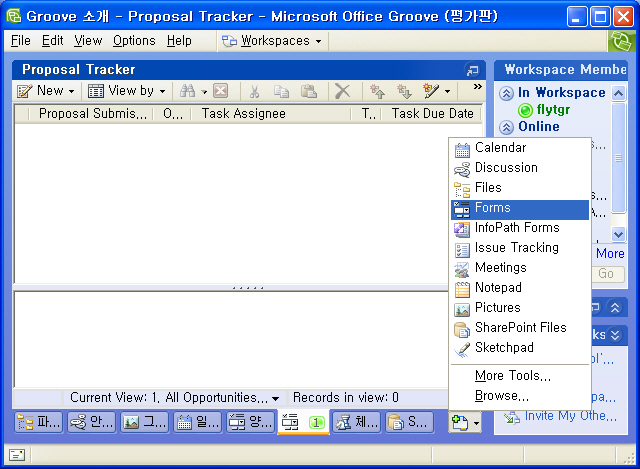Select InfoPath Forms menu entry

520,228
